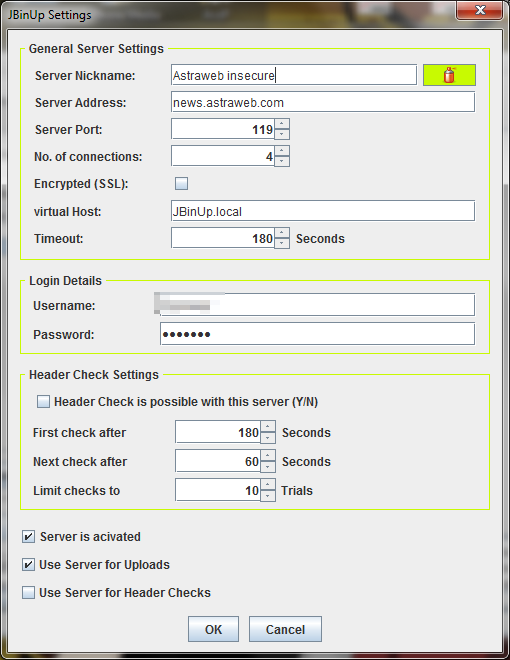
Task: Click the virtual Host text field
Action: [x=323, y=211]
